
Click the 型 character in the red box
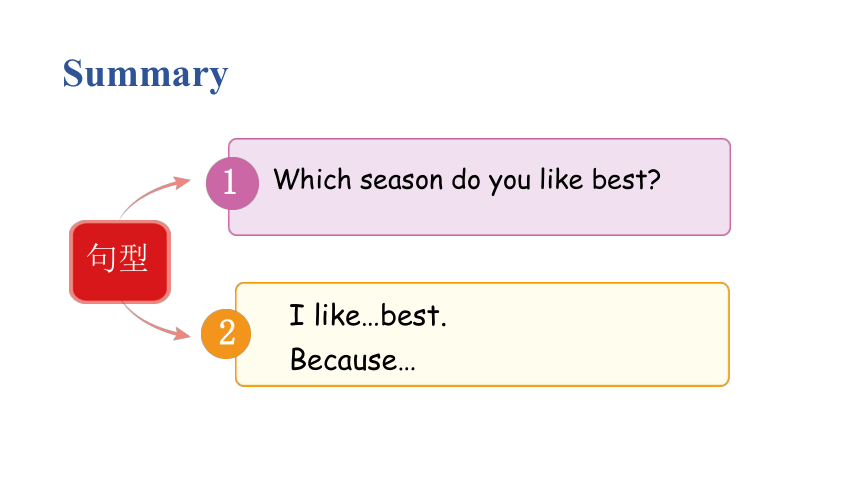pyautogui.click(x=133, y=257)
